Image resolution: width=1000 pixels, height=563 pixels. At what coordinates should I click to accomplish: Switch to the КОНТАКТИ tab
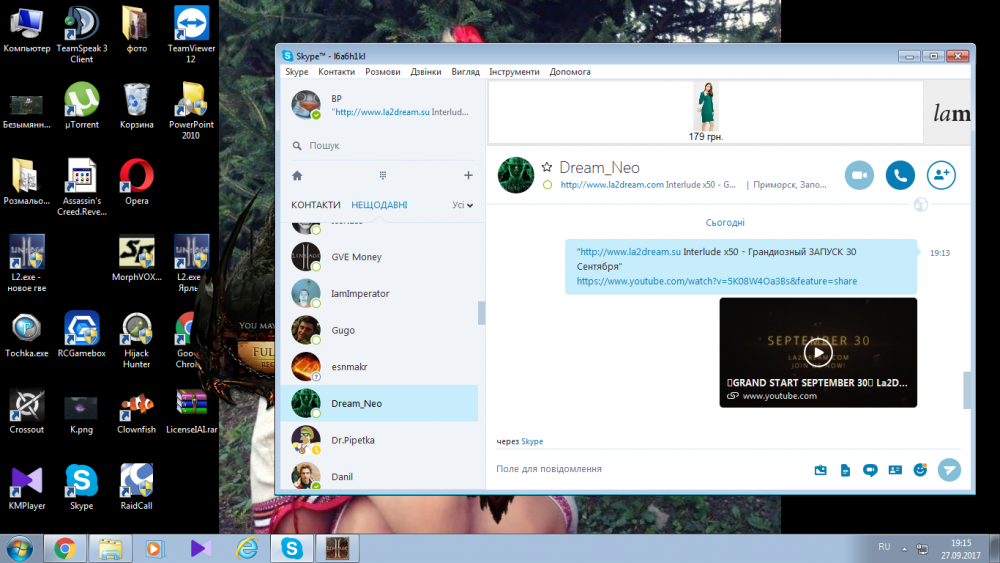click(x=315, y=205)
